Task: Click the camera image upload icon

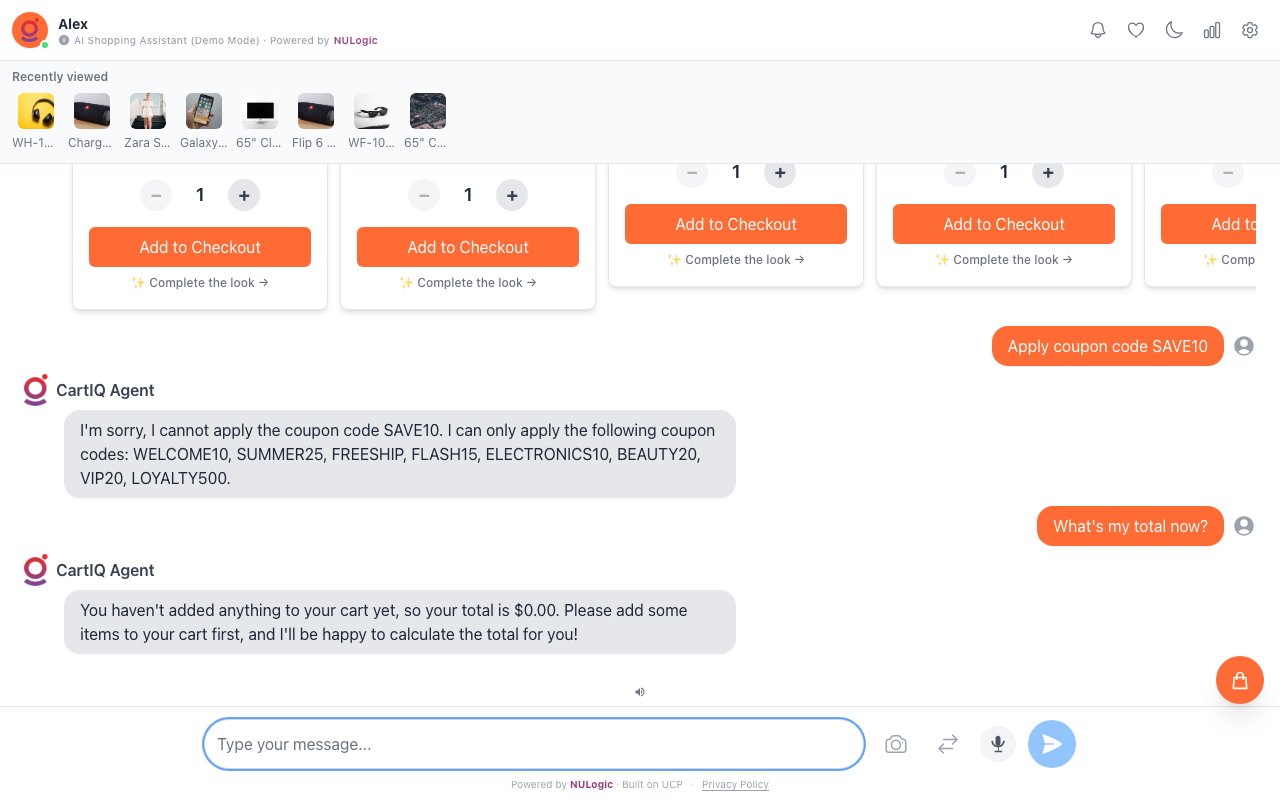Action: point(896,744)
